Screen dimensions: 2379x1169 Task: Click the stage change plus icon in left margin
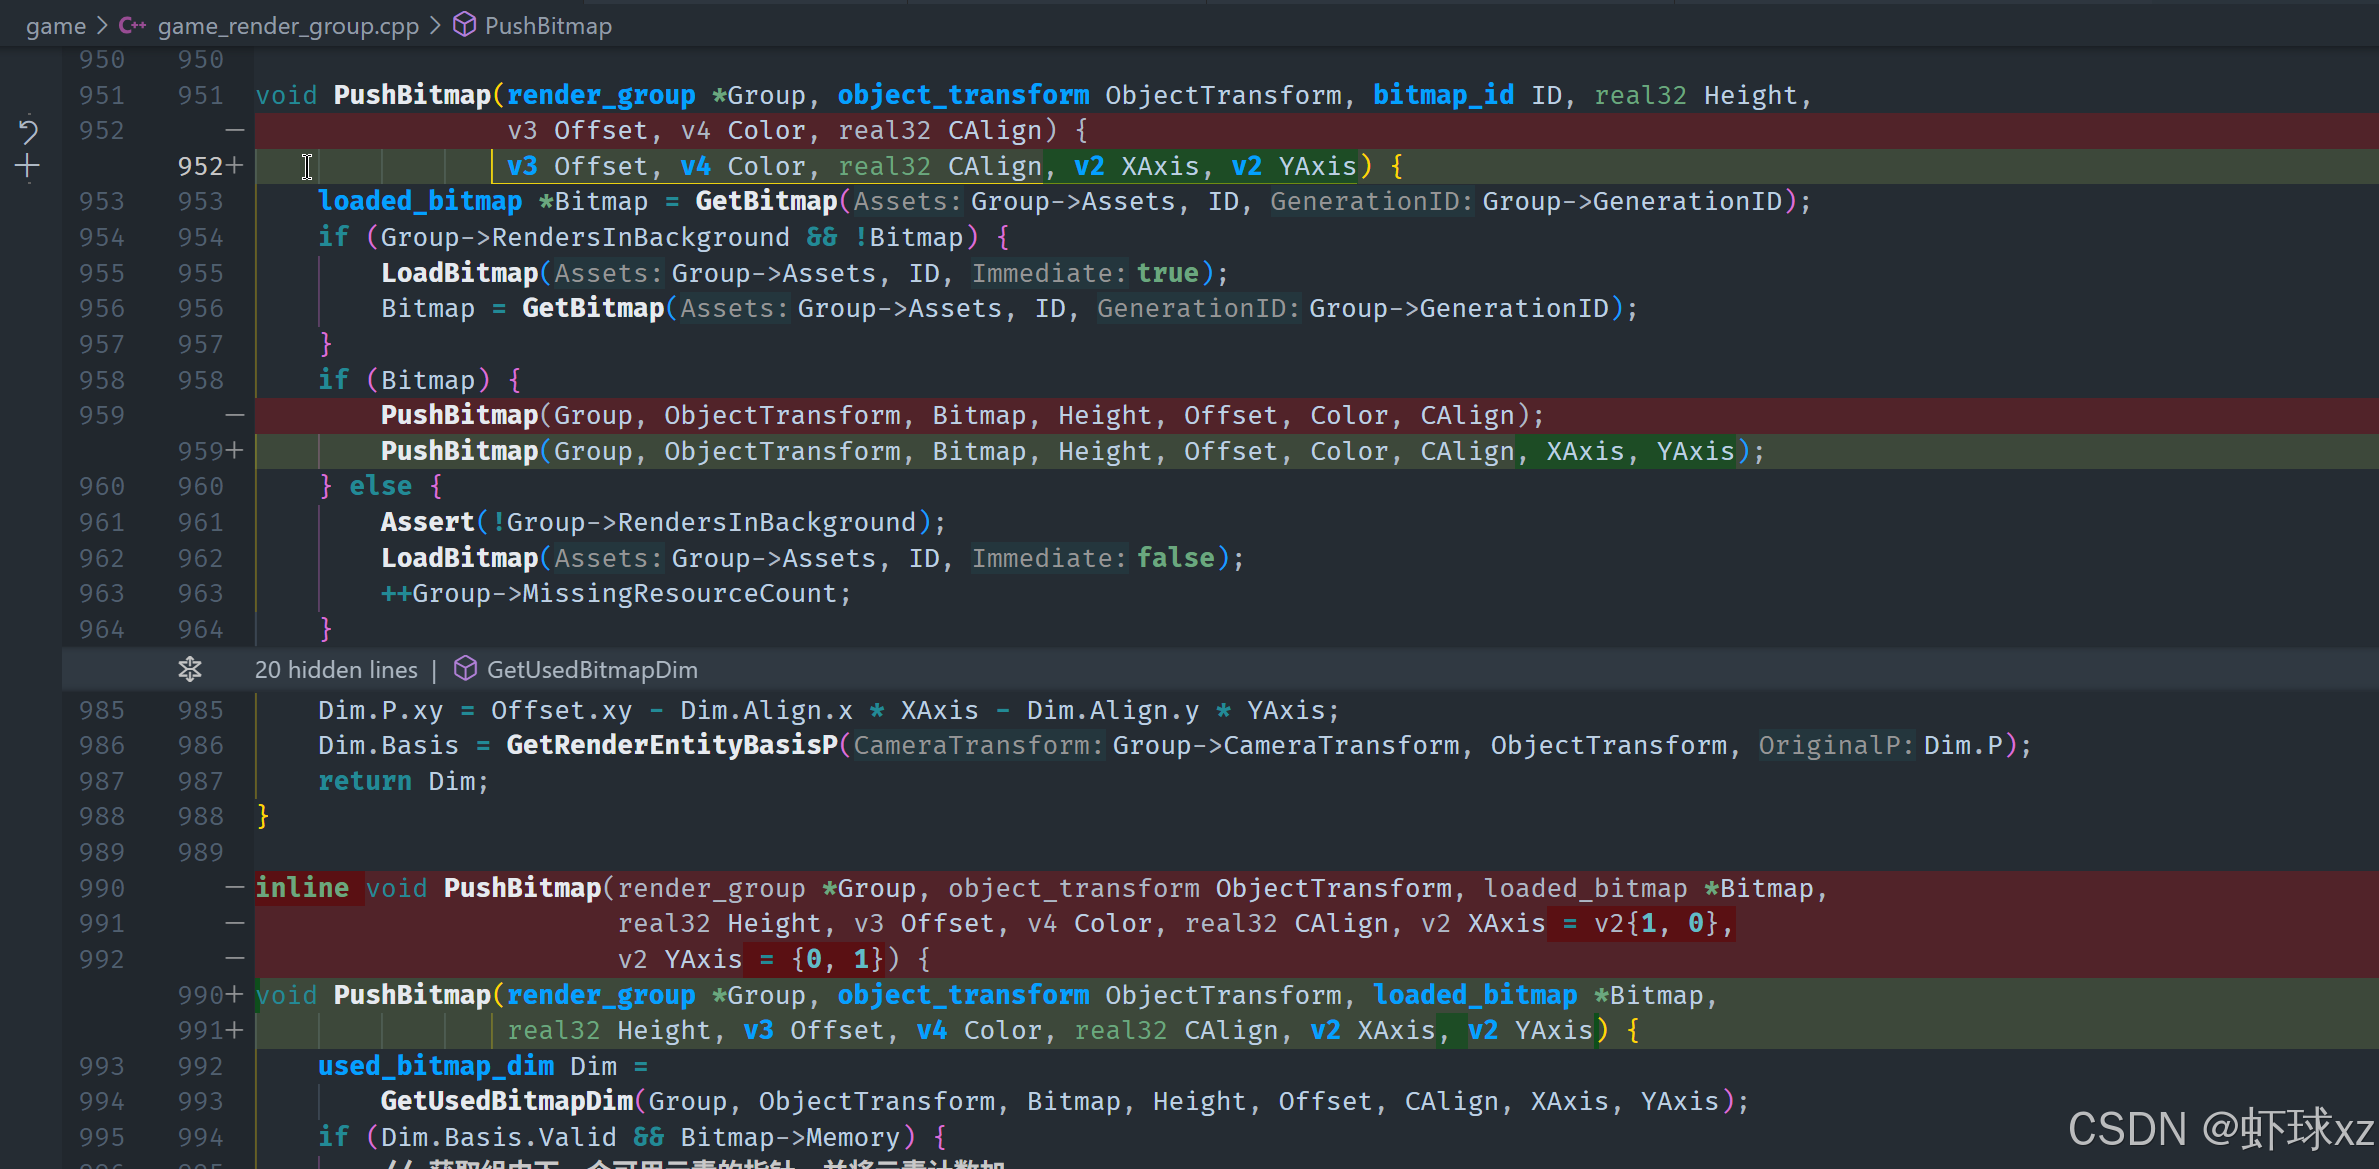click(28, 167)
